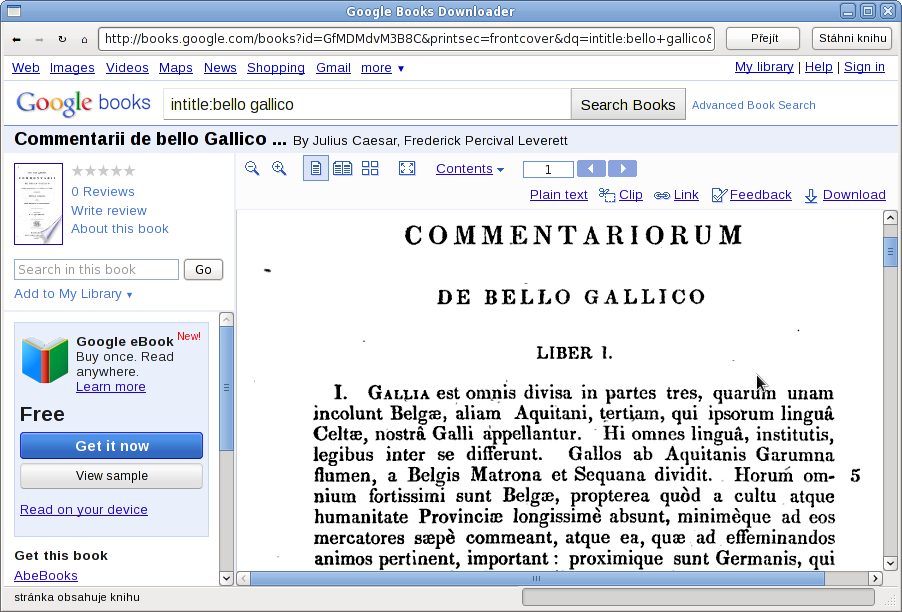View the book as Plain text

click(x=559, y=195)
